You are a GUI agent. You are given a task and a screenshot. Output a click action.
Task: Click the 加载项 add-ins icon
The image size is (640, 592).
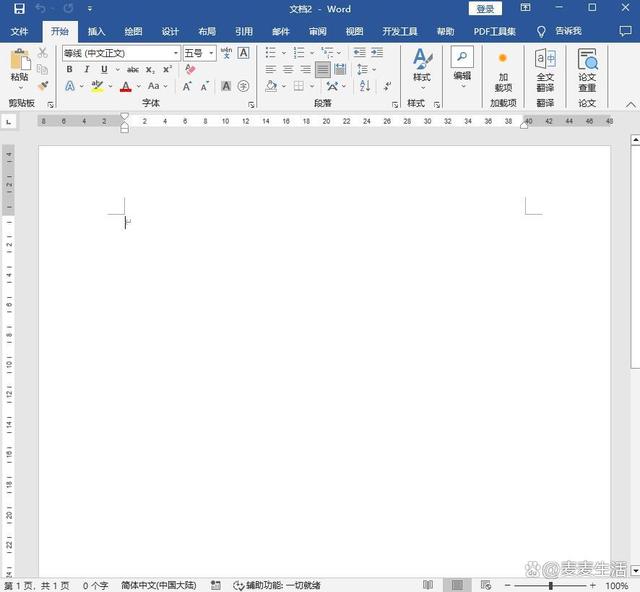tap(503, 70)
